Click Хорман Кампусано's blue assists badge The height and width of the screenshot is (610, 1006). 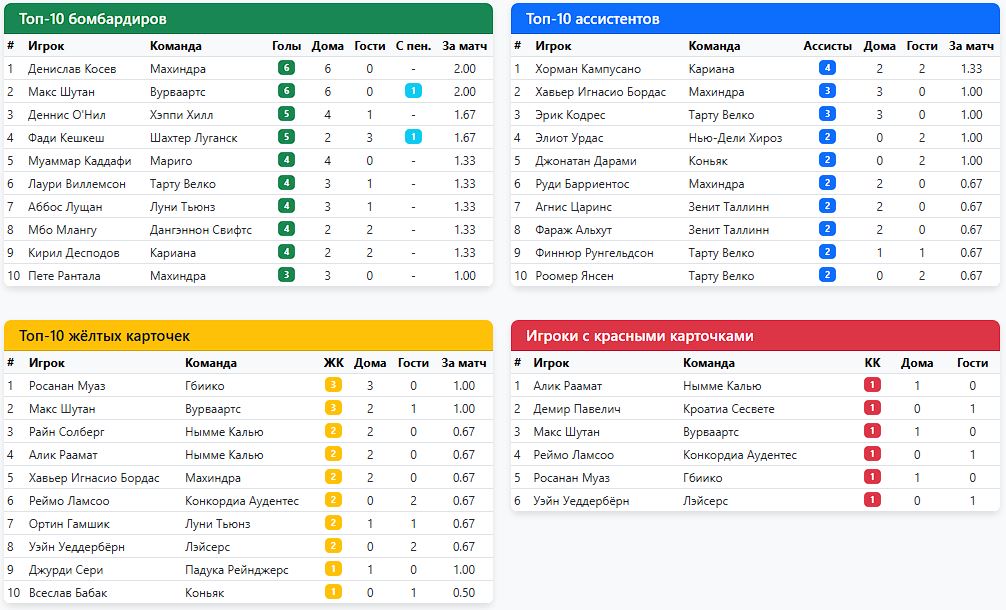827,68
